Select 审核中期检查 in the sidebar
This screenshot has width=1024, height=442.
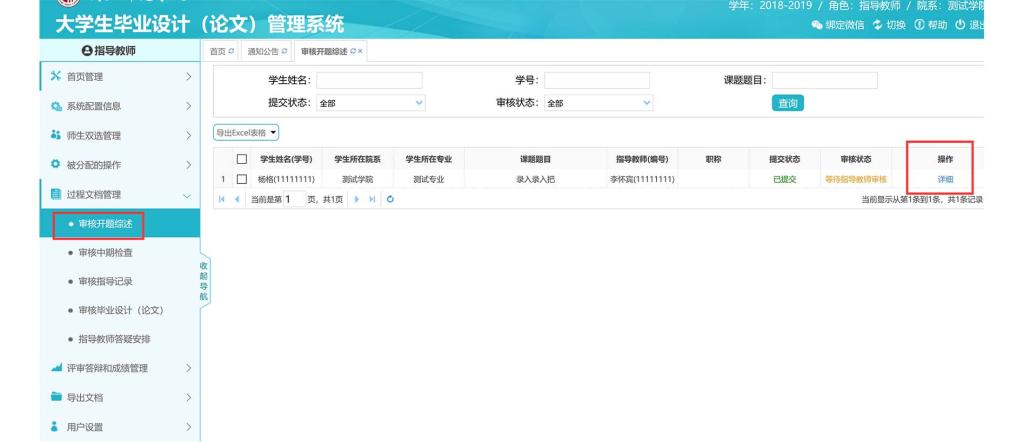pyautogui.click(x=108, y=253)
